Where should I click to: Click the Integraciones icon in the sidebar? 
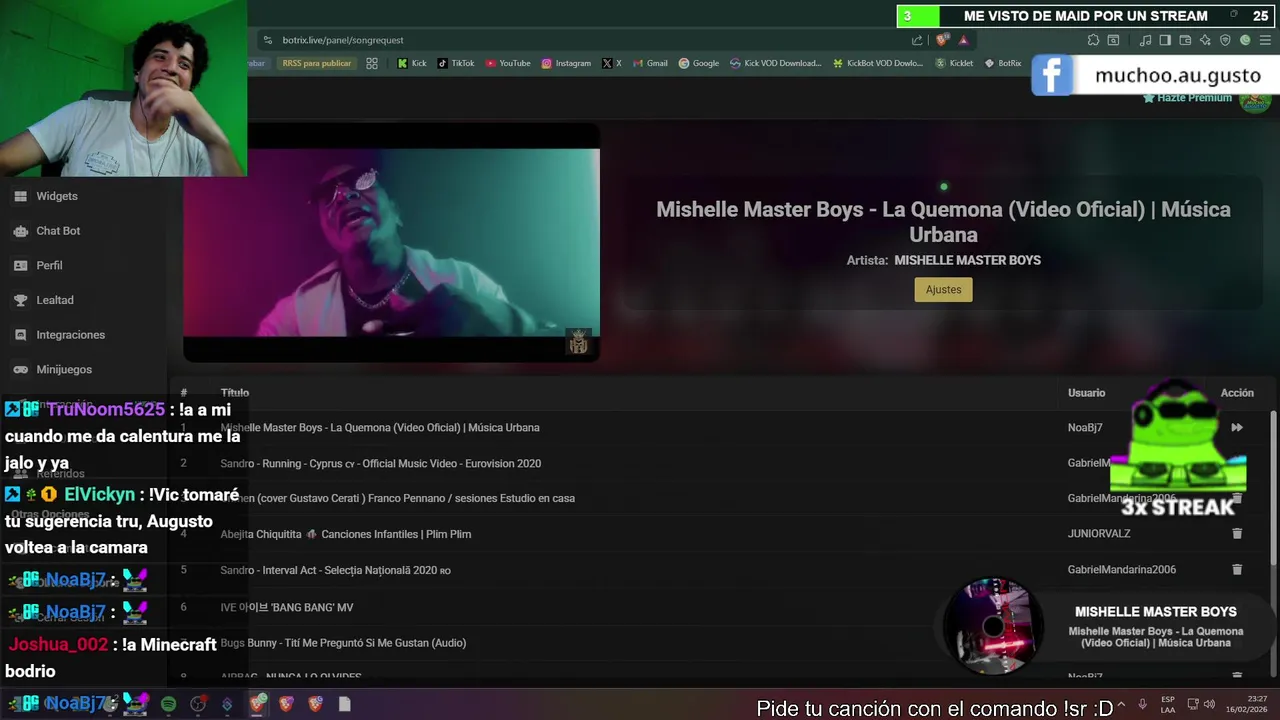[20, 335]
